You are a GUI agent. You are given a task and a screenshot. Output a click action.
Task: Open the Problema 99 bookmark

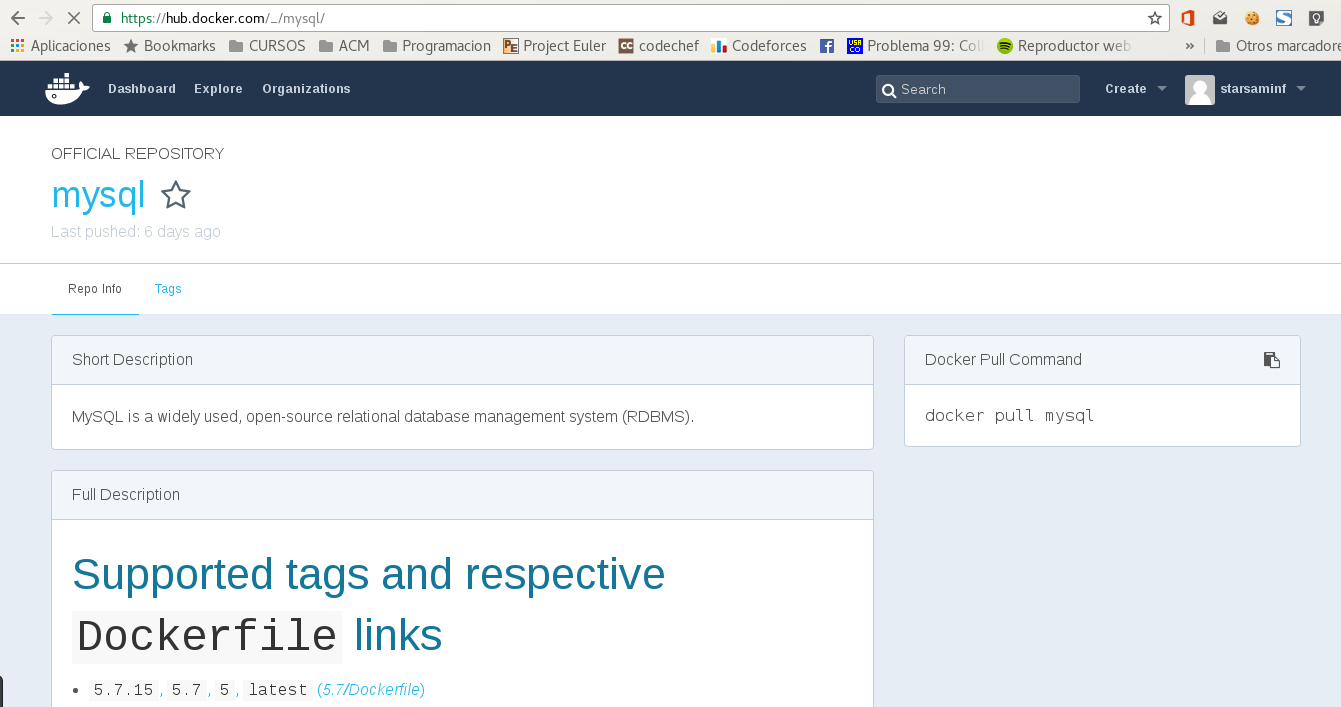coord(916,46)
